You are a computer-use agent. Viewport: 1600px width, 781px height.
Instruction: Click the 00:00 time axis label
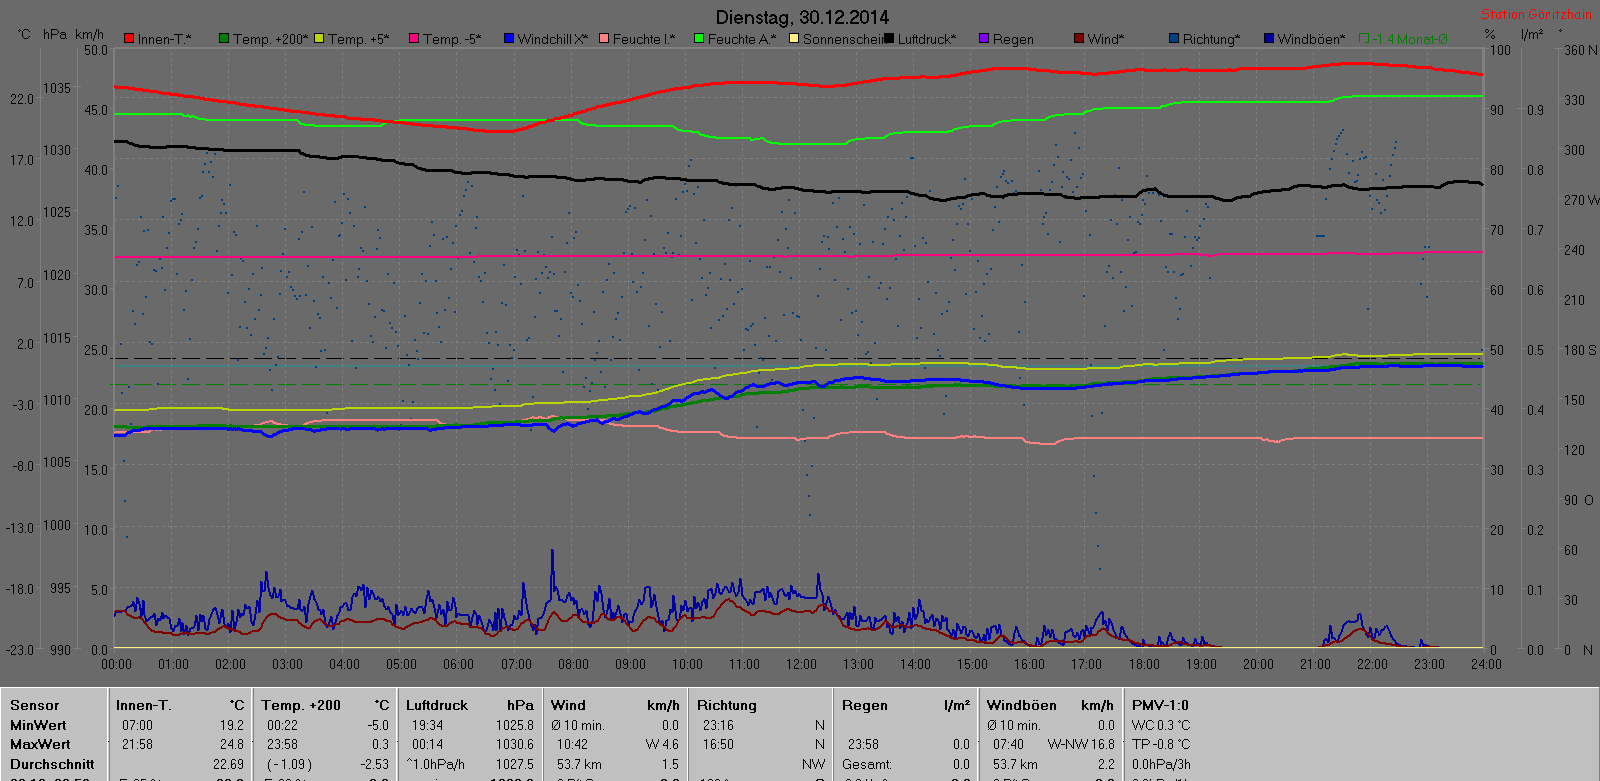[x=116, y=664]
